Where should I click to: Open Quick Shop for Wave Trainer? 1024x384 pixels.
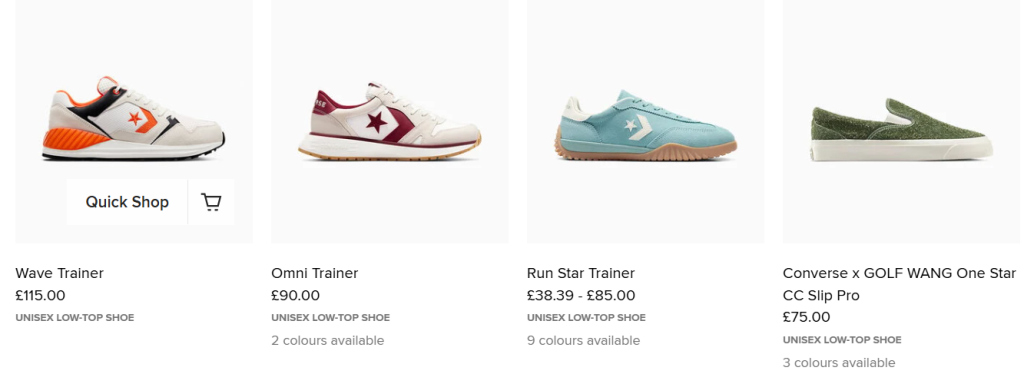(x=127, y=202)
